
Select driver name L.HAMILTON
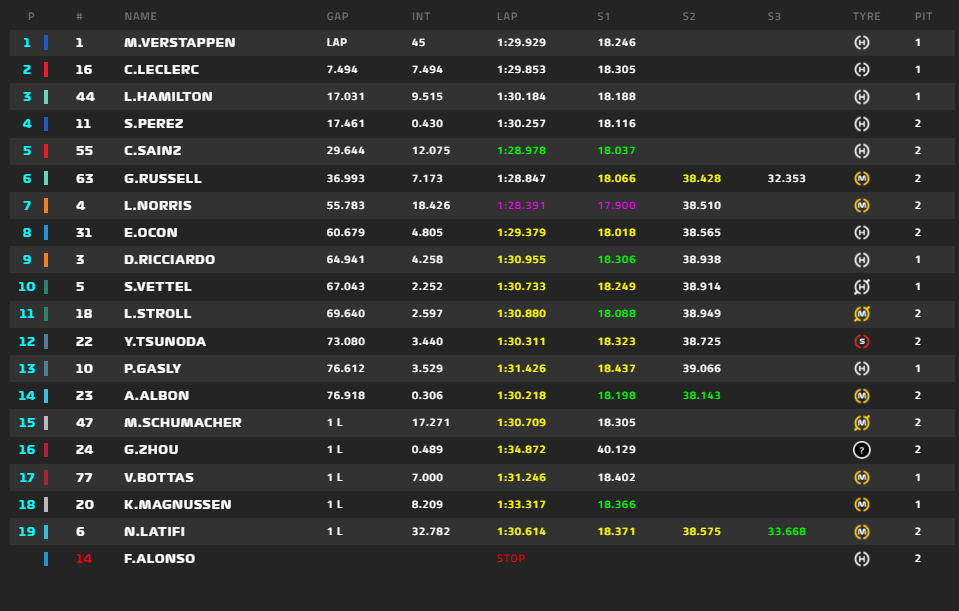[x=168, y=97]
